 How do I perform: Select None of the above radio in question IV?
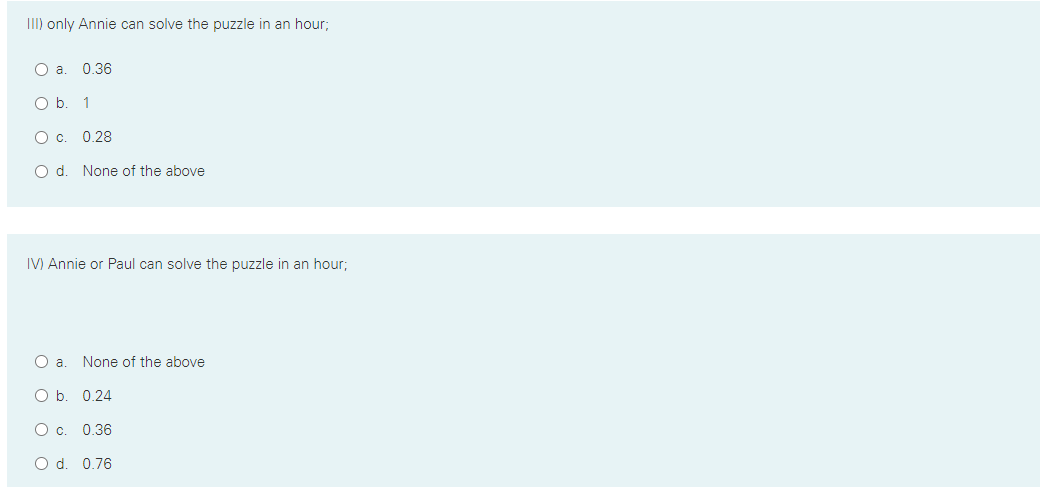coord(42,362)
